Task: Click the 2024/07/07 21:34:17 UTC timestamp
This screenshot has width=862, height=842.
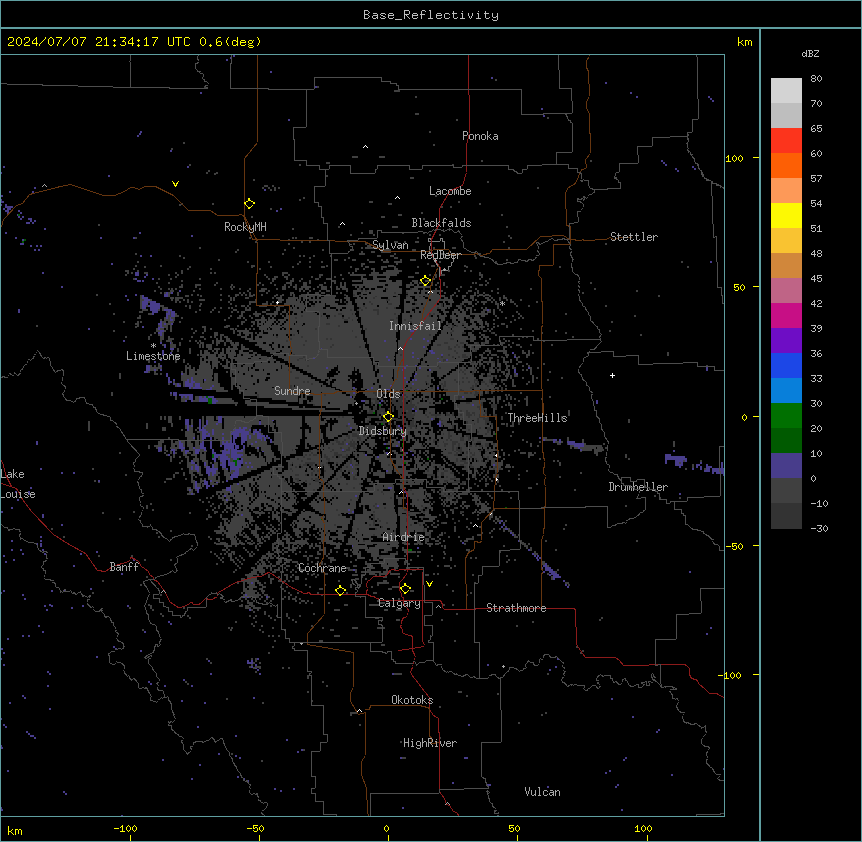Action: coord(134,42)
